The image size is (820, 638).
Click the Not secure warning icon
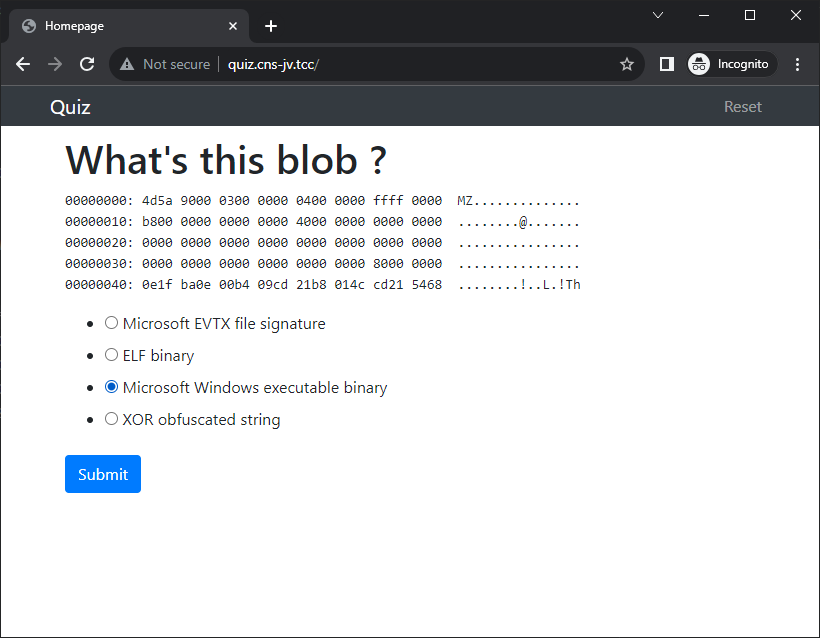pyautogui.click(x=127, y=64)
